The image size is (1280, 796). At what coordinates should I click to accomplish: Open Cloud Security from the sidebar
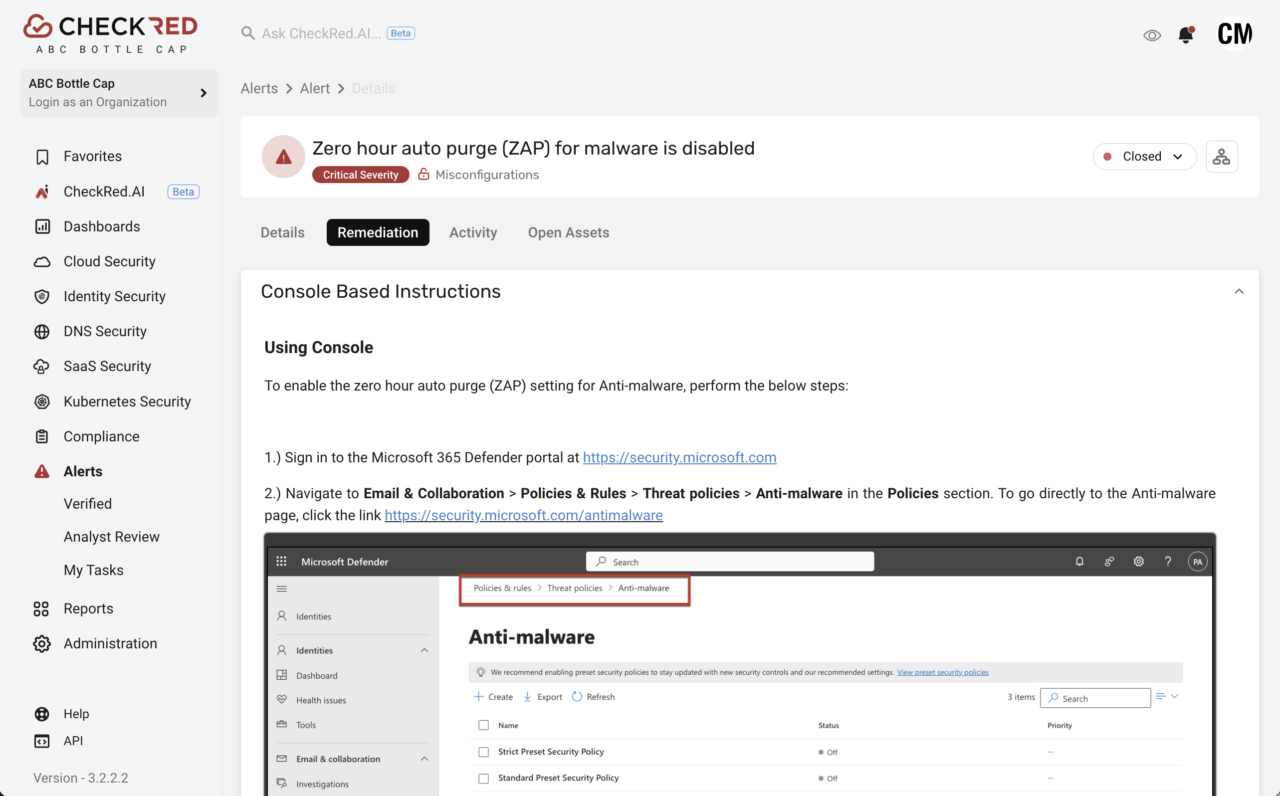point(109,261)
